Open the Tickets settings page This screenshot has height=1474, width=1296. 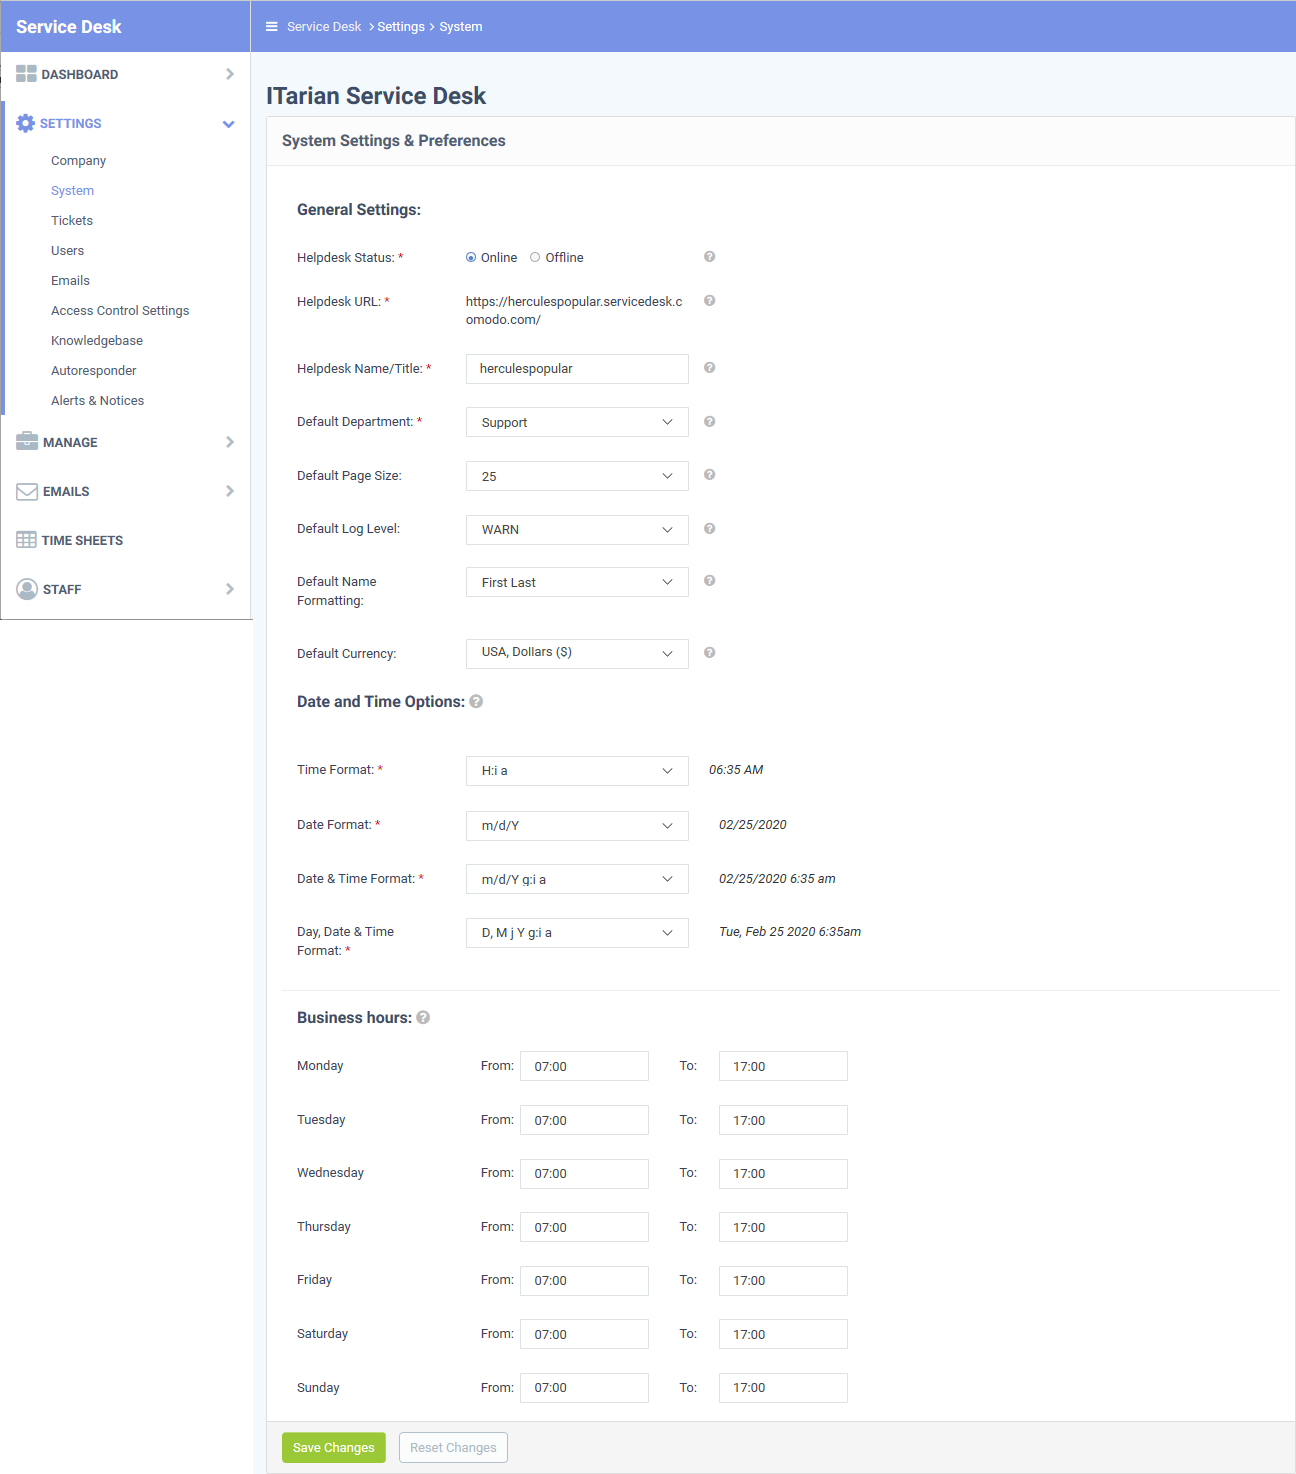(72, 221)
